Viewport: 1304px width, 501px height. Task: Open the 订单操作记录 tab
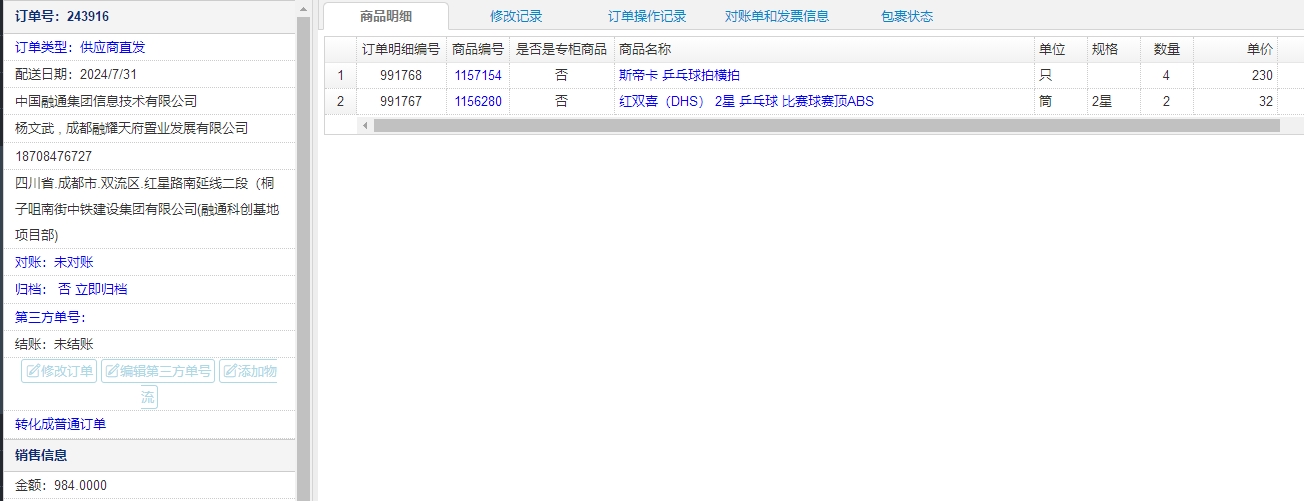tap(647, 16)
